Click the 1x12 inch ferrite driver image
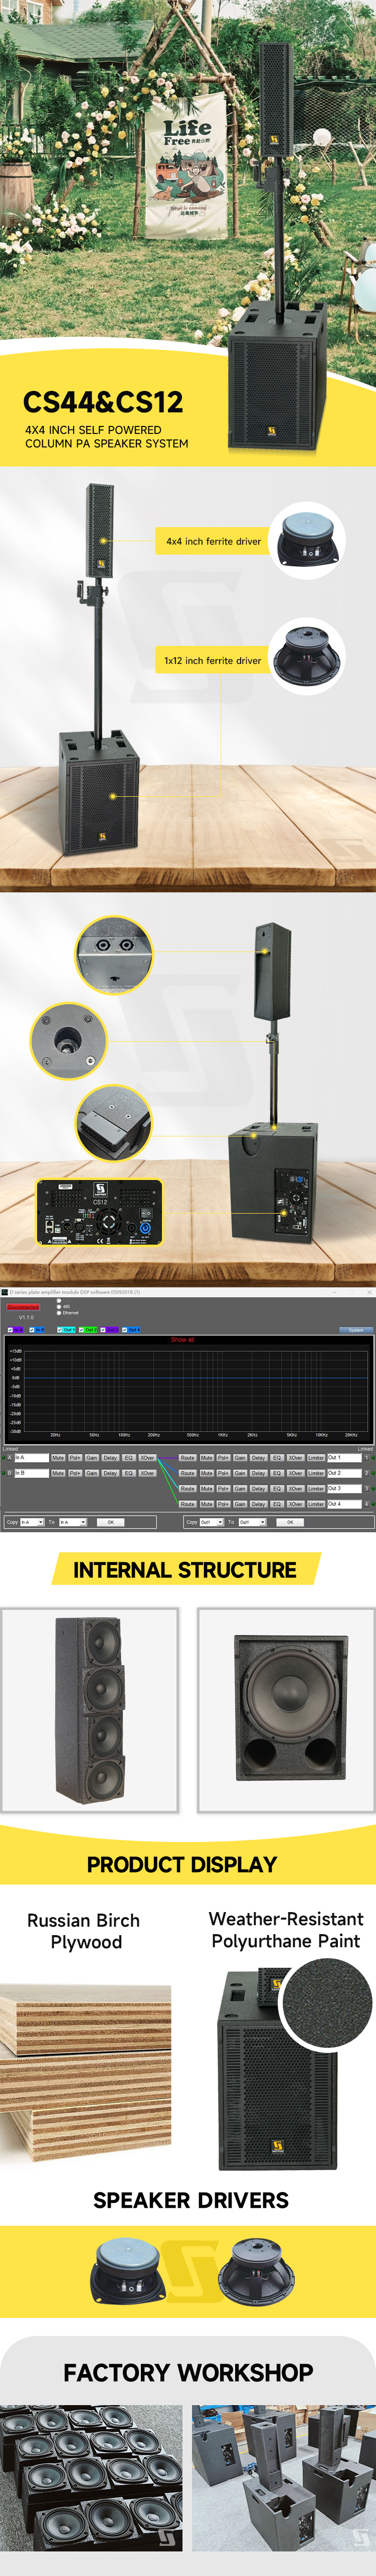 click(x=308, y=658)
